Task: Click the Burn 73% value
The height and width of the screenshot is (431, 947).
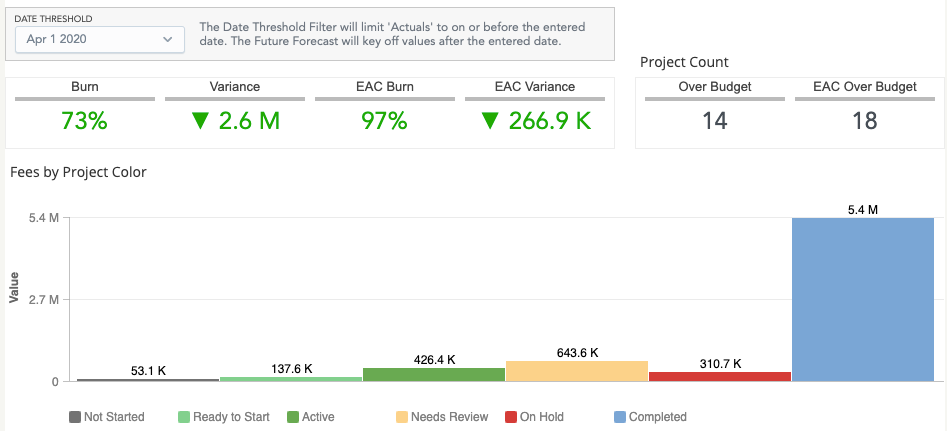Action: [85, 121]
